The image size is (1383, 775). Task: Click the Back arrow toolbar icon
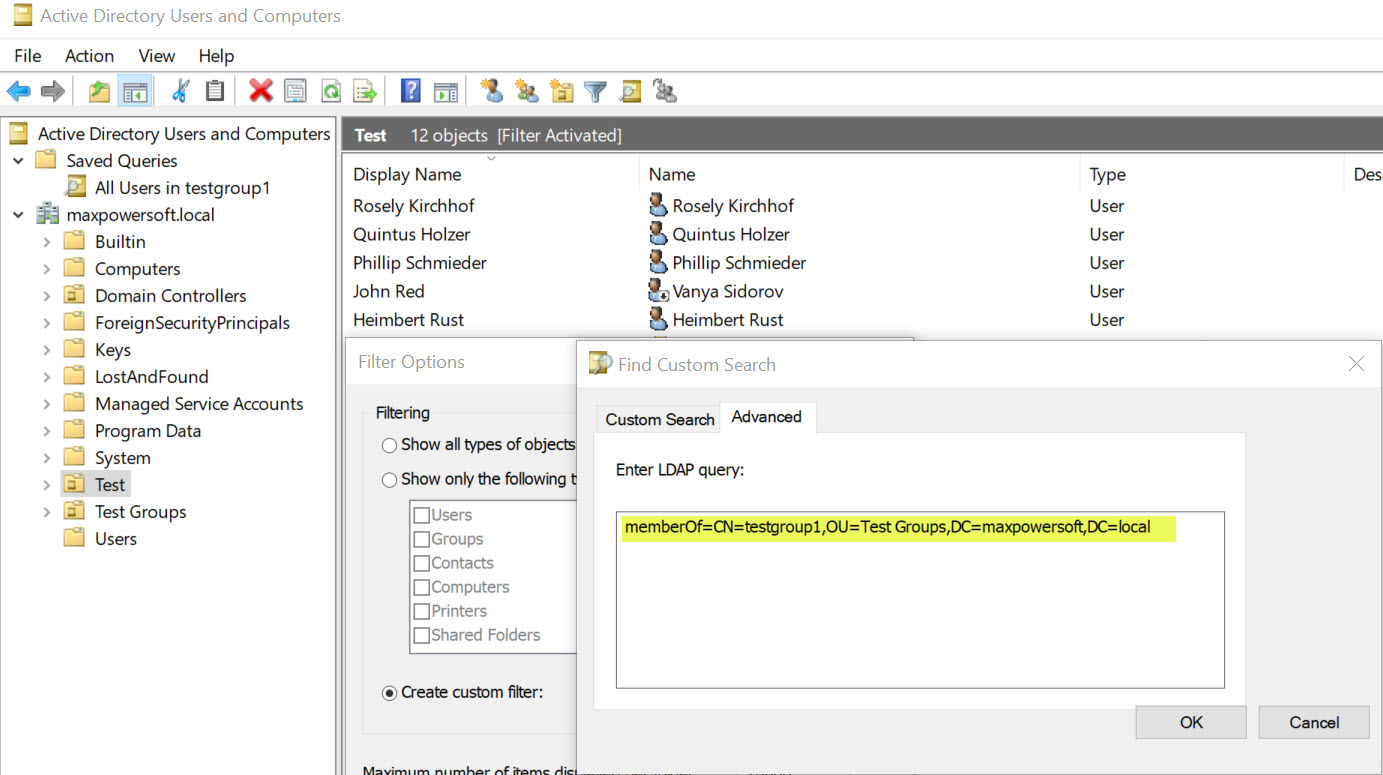(18, 92)
